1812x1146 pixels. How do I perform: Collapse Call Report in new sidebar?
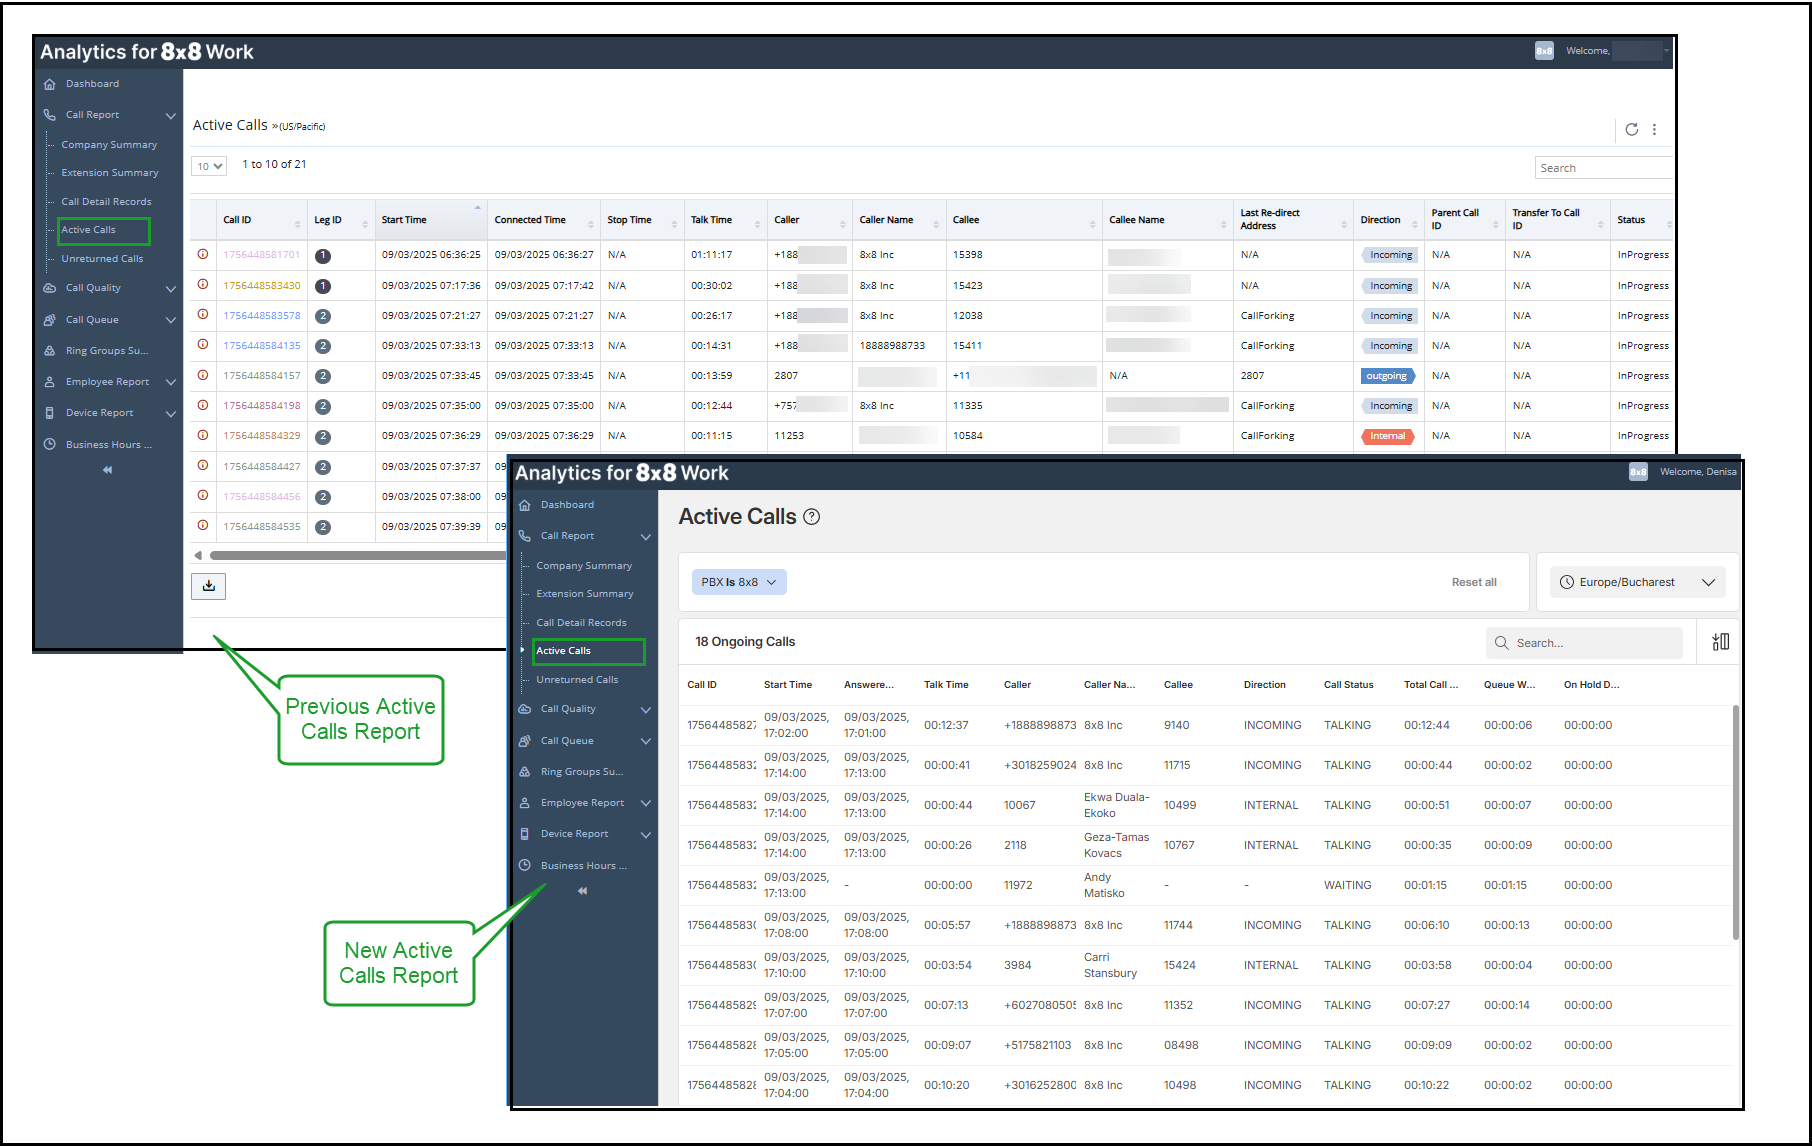646,537
